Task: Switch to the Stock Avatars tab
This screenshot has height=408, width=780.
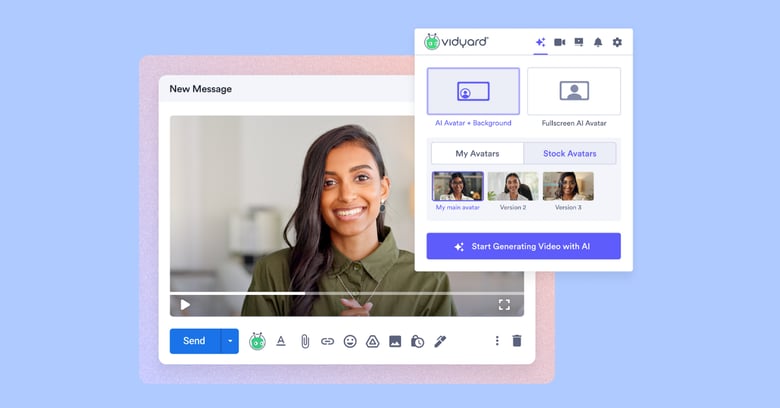Action: point(569,153)
